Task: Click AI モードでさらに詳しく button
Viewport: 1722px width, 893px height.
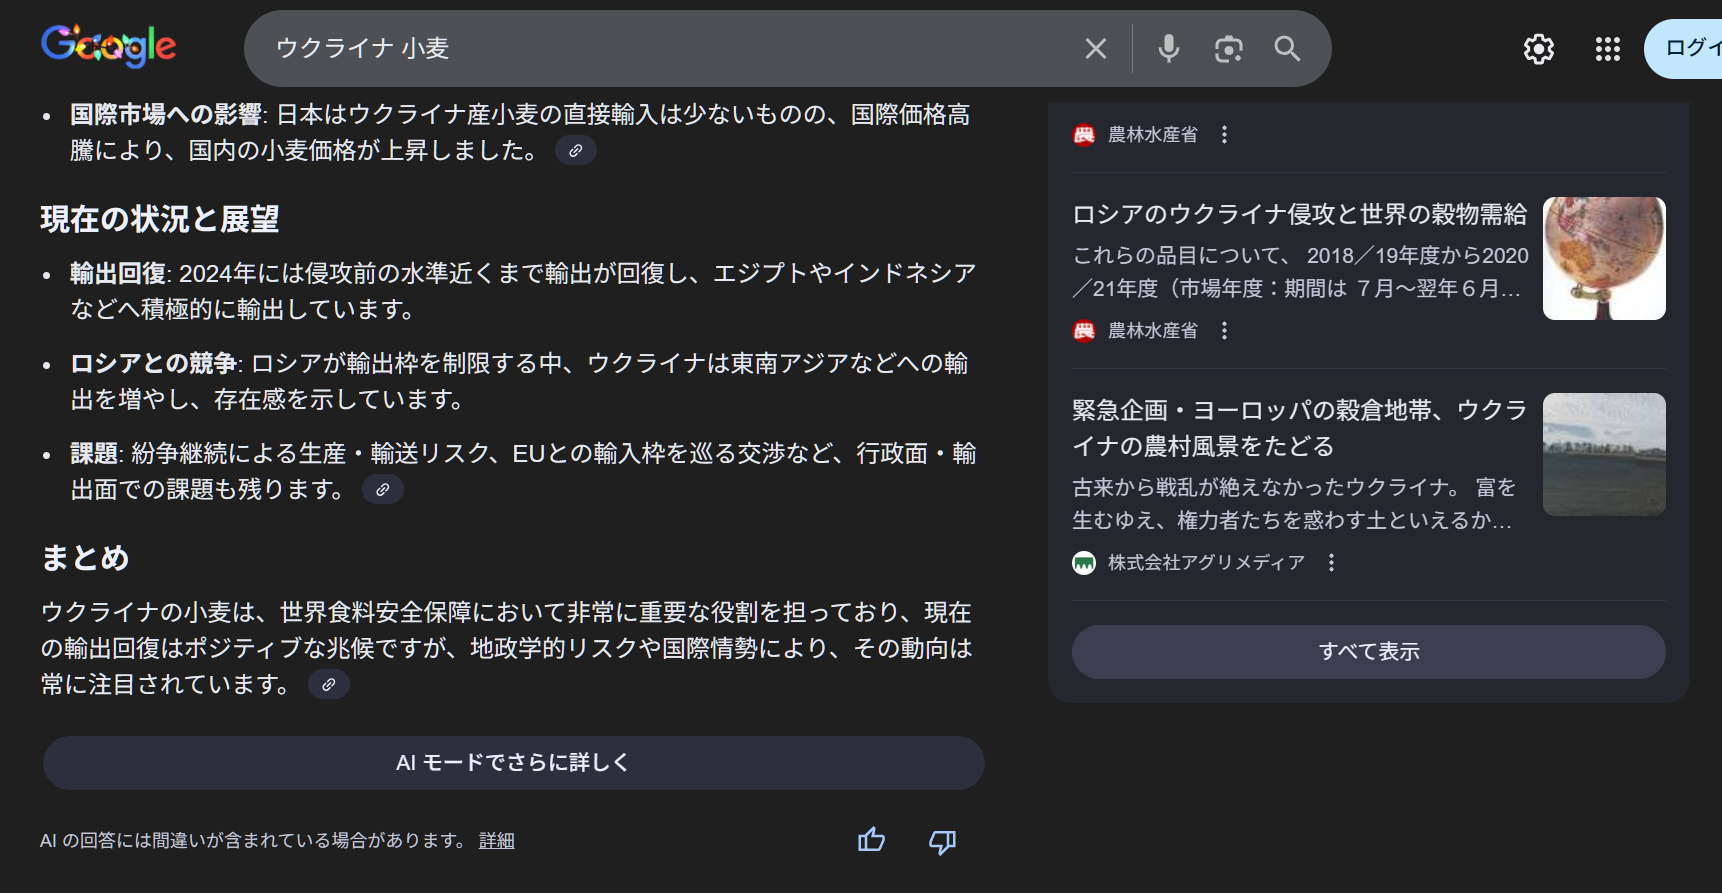Action: click(513, 763)
